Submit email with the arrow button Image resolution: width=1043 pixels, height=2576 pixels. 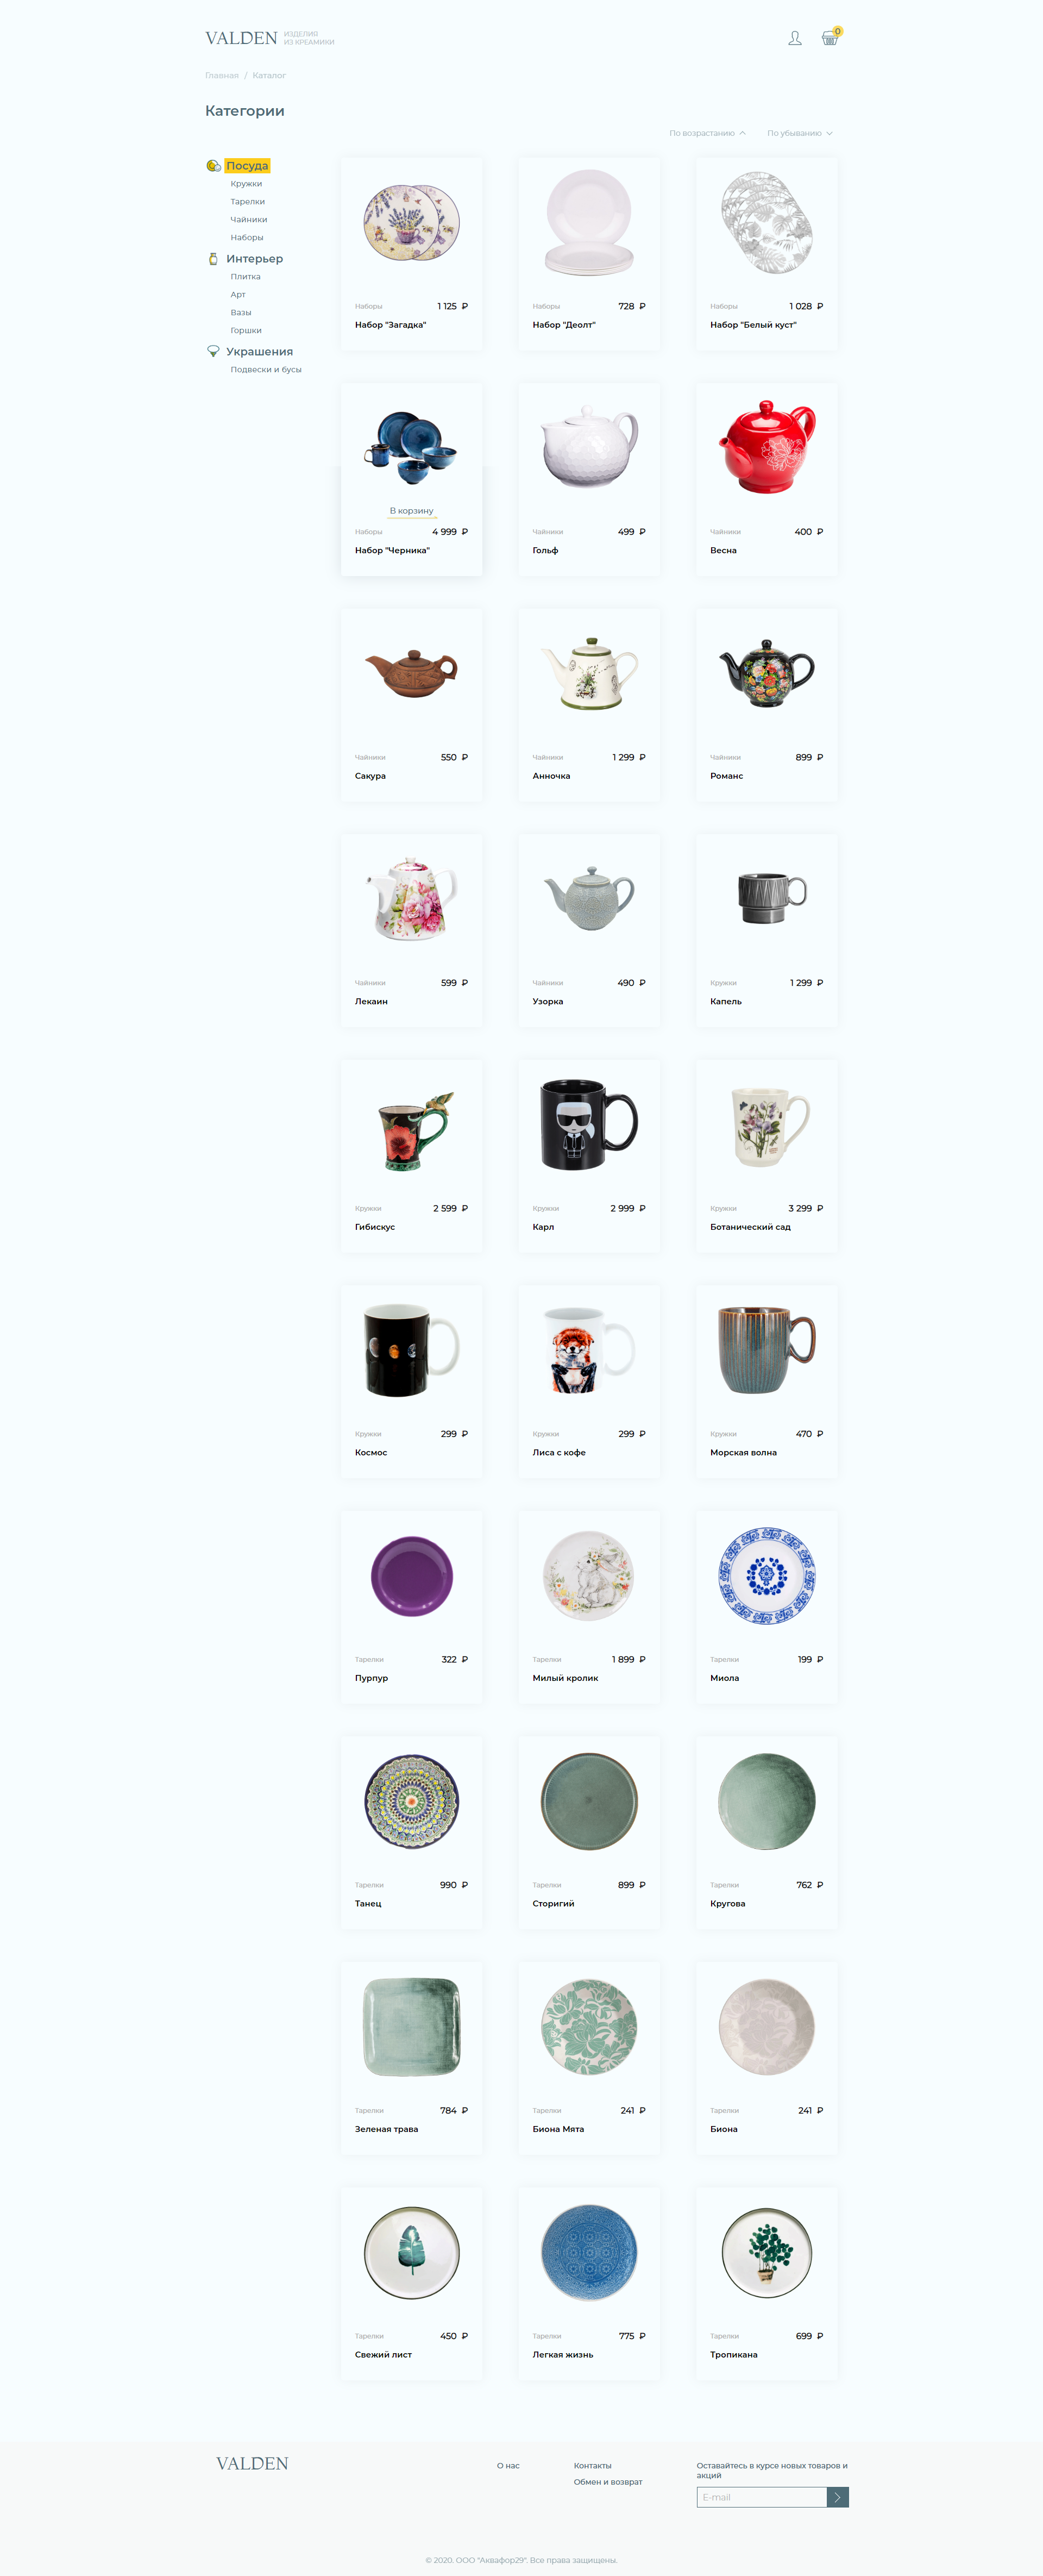coord(838,2497)
